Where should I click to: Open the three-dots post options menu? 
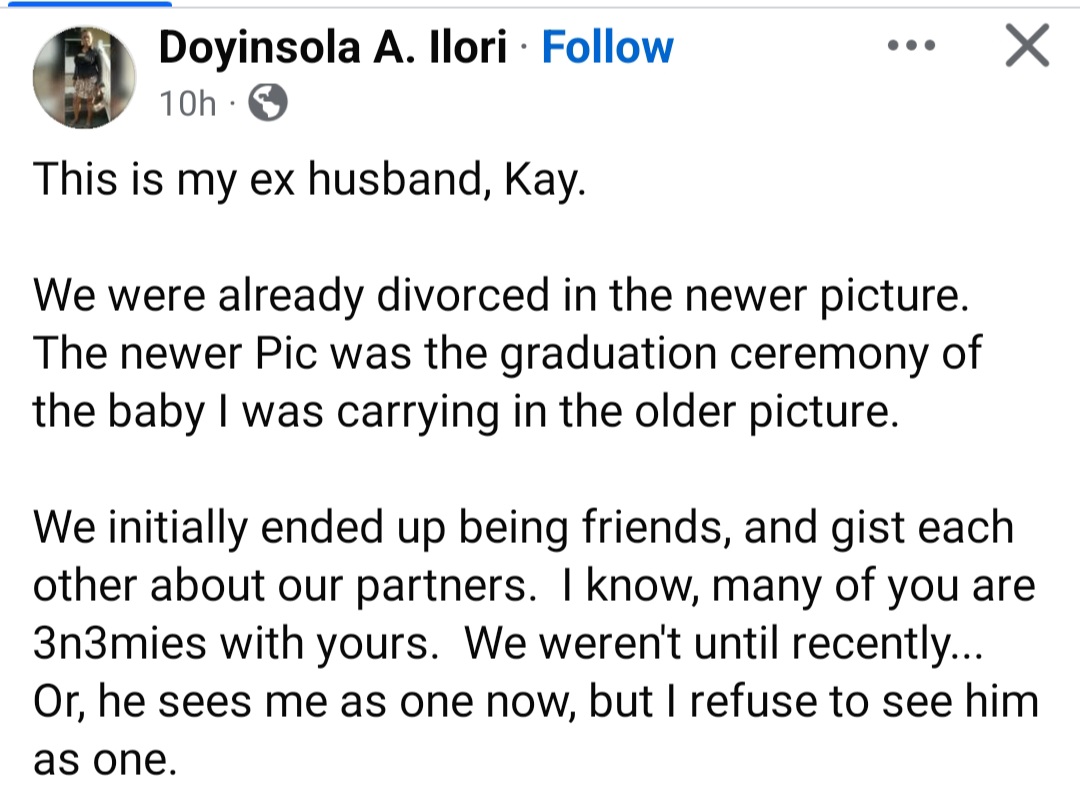click(x=910, y=47)
